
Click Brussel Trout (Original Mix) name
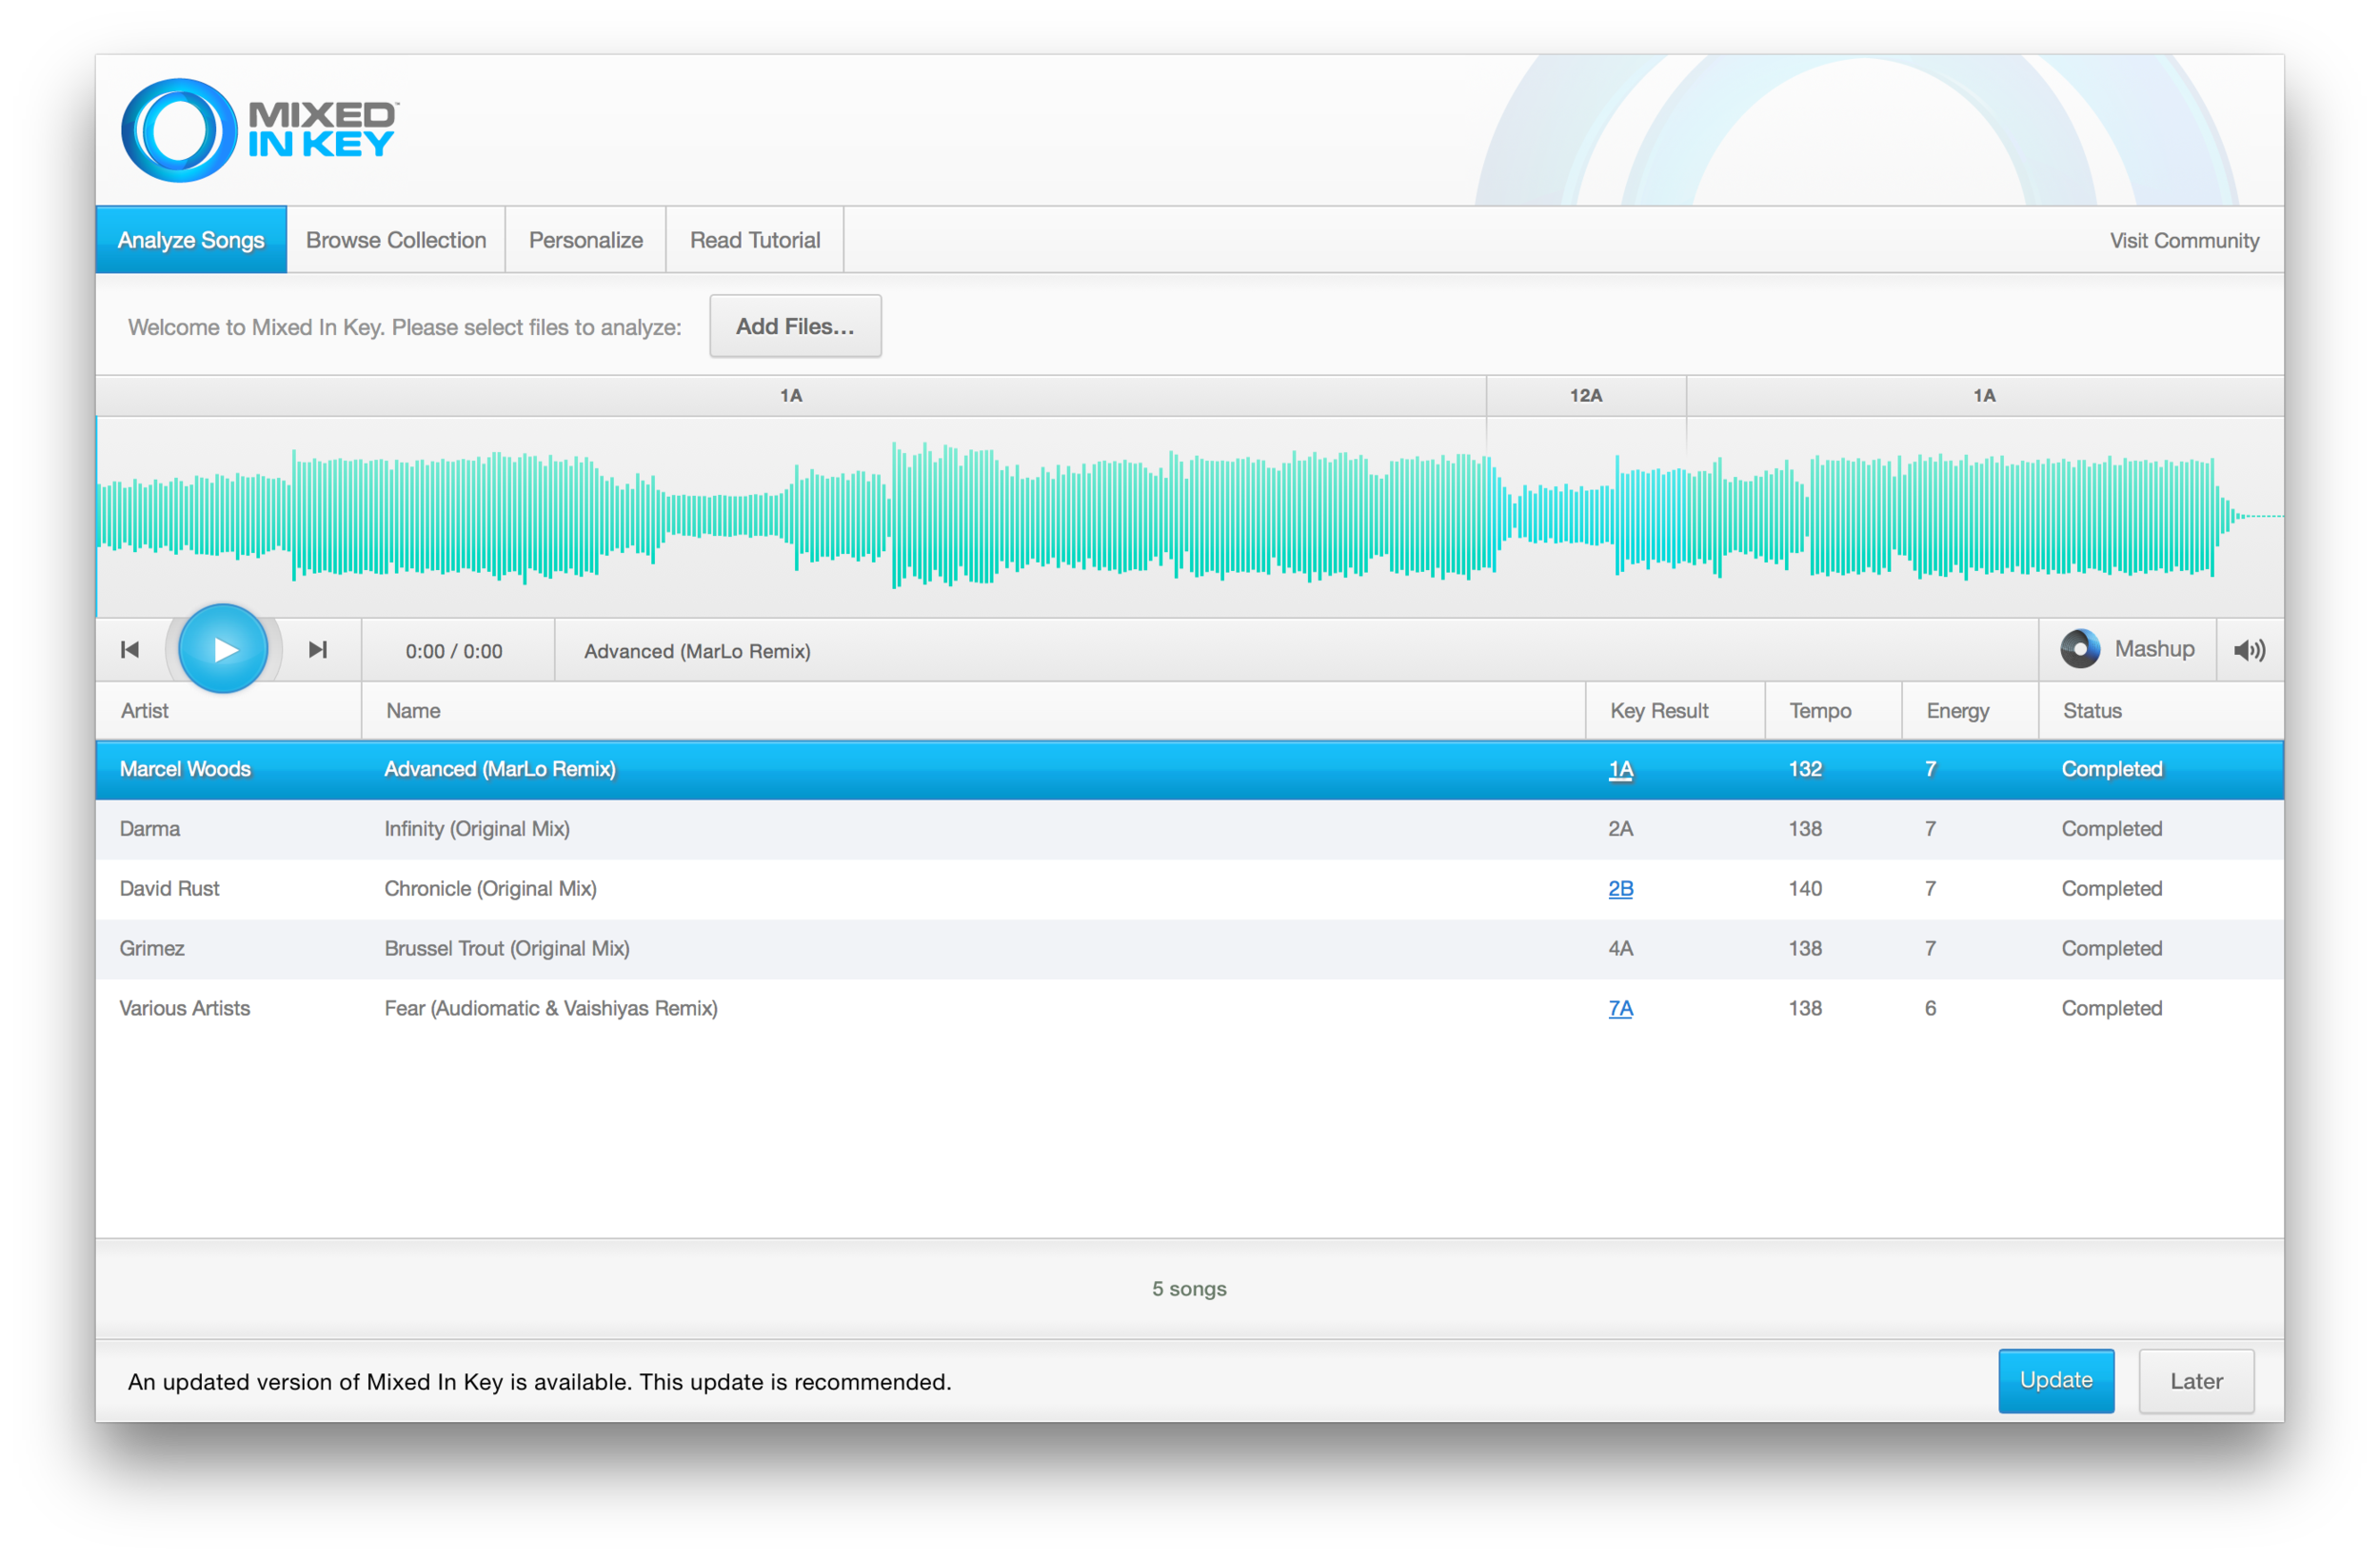point(507,949)
